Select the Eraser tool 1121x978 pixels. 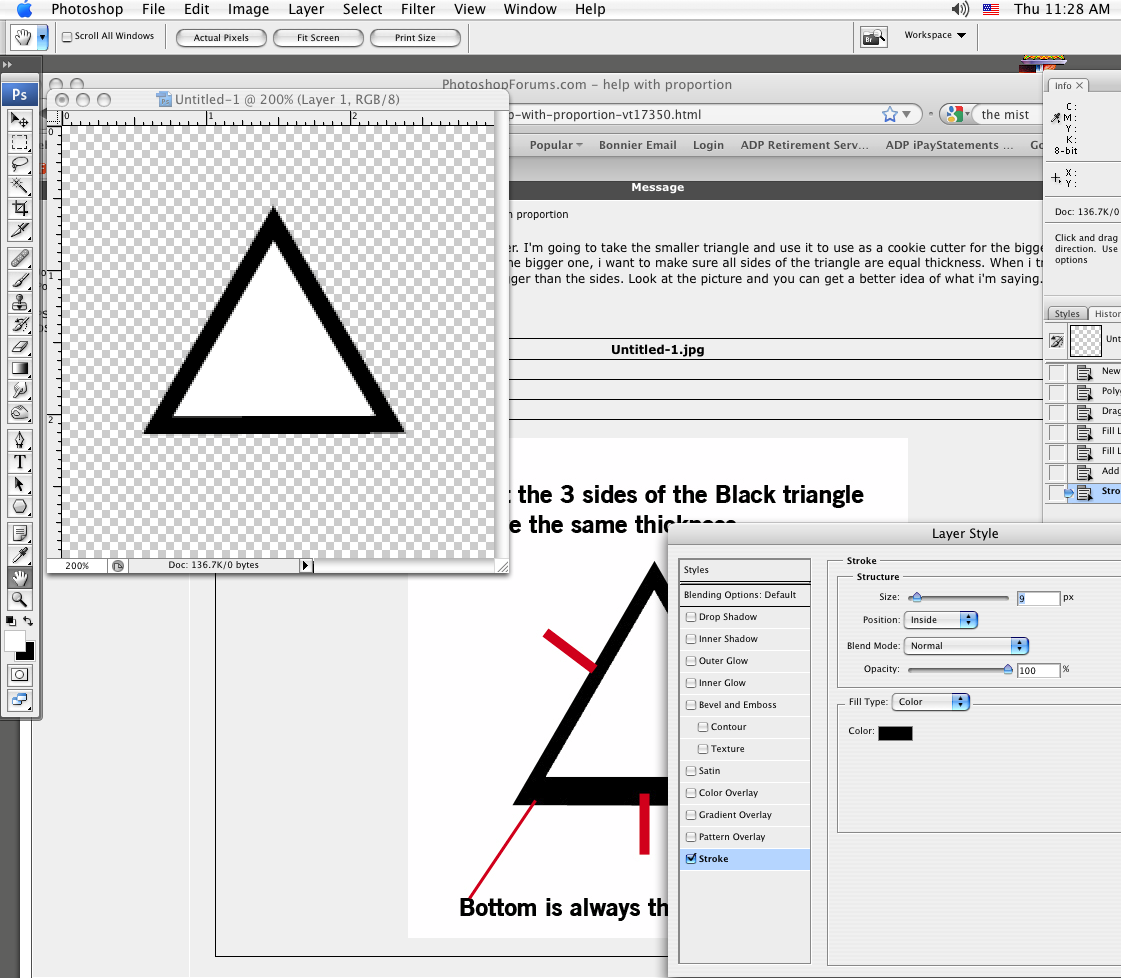(x=19, y=346)
